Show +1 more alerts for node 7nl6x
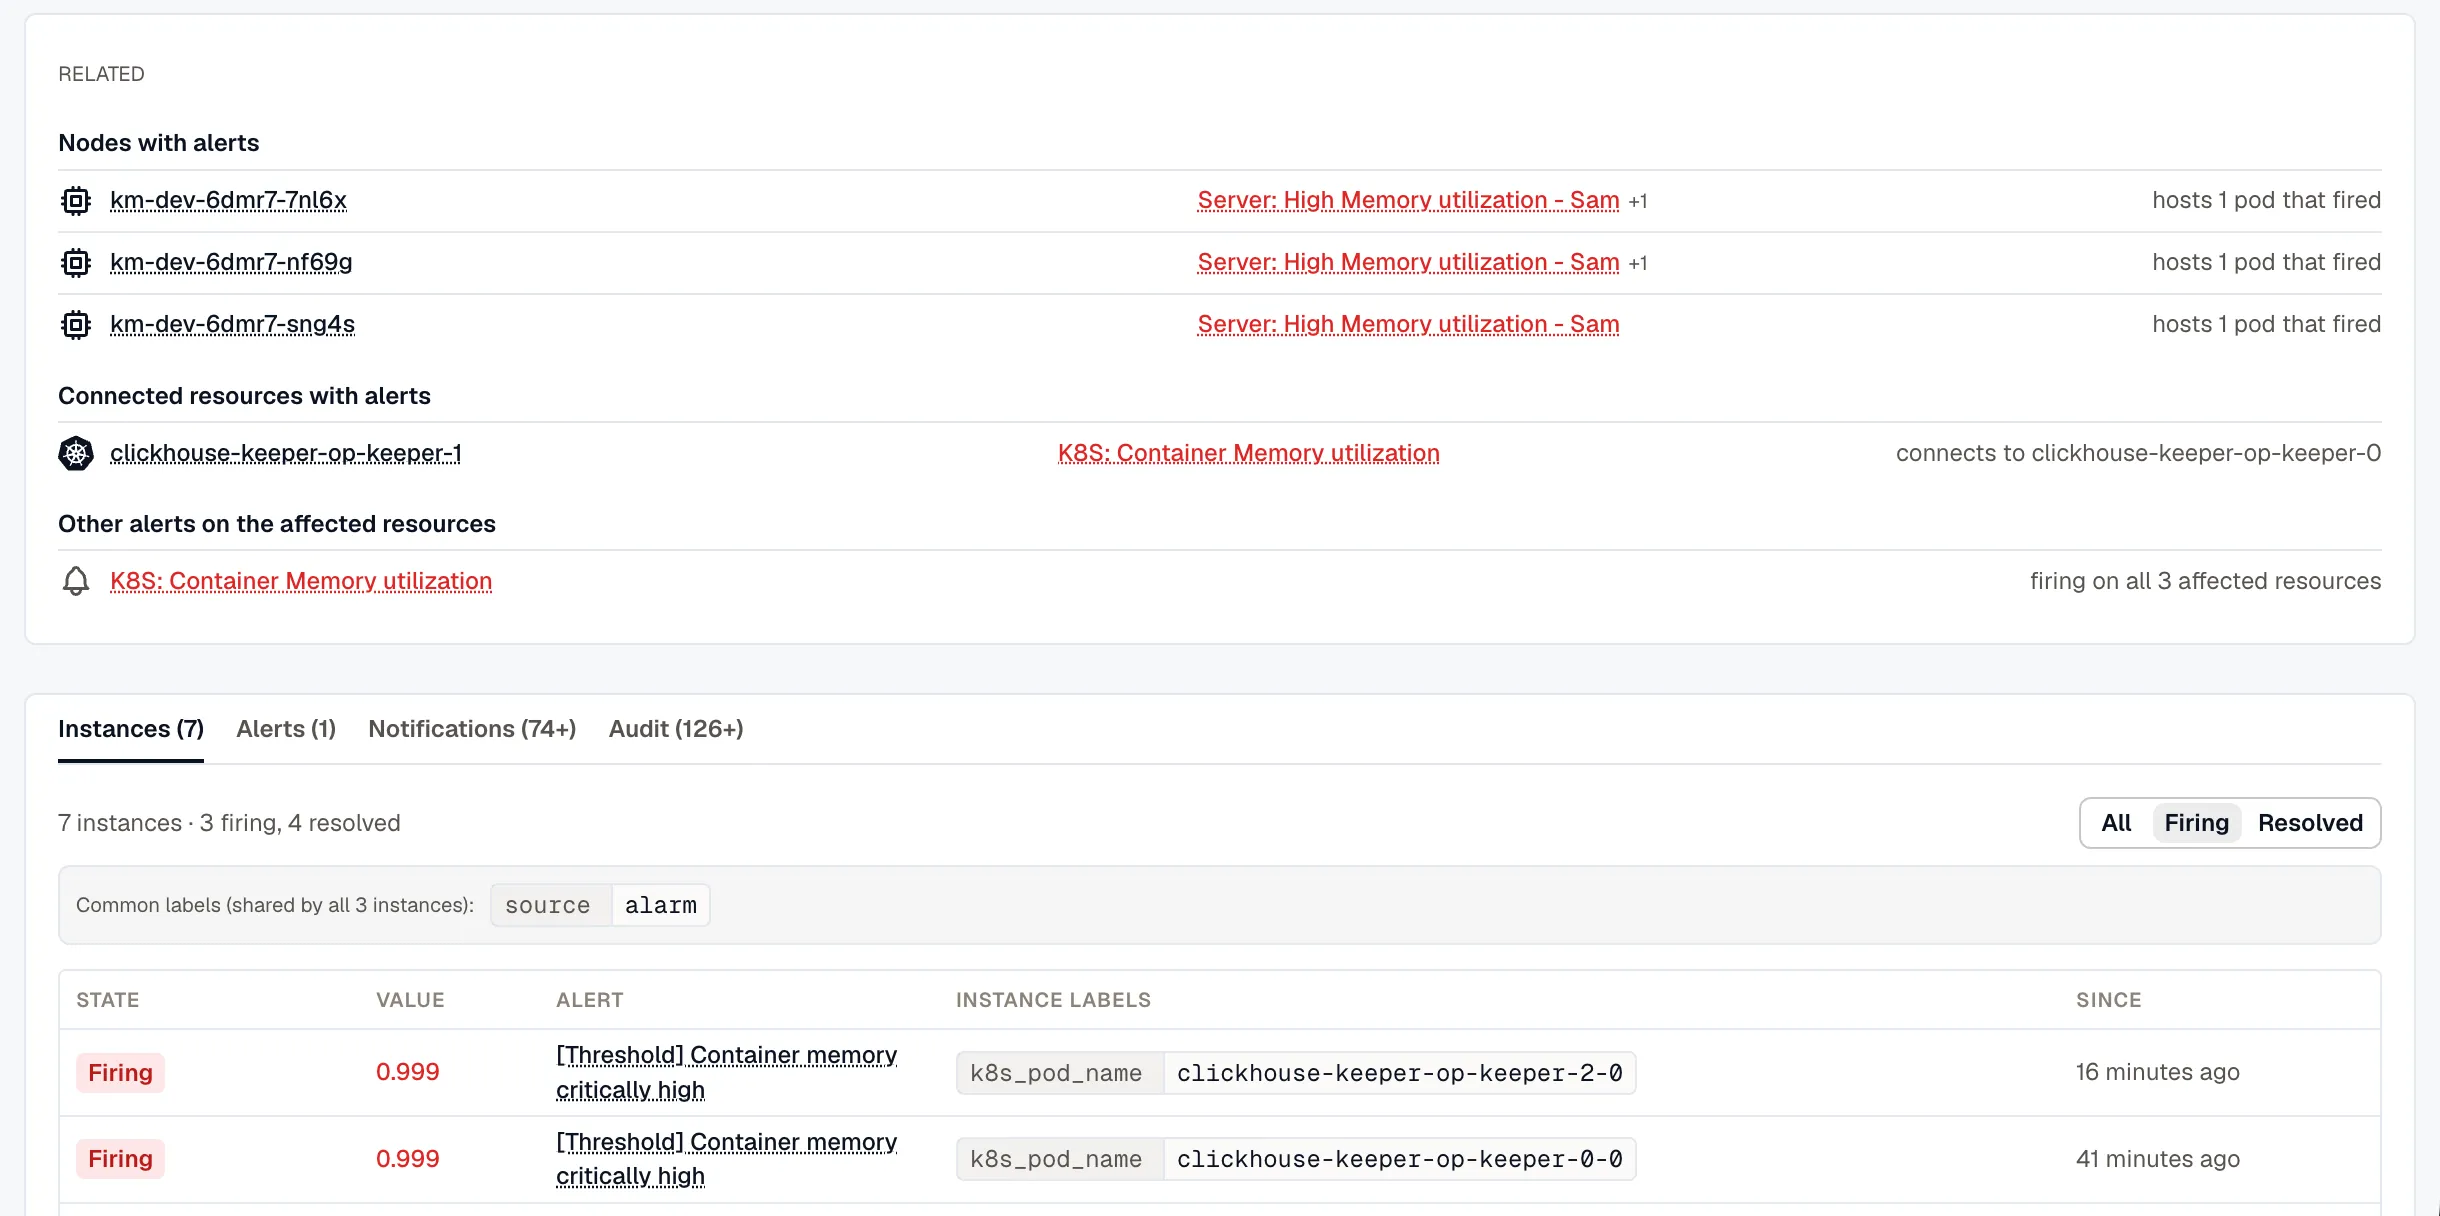2440x1216 pixels. pyautogui.click(x=1638, y=201)
